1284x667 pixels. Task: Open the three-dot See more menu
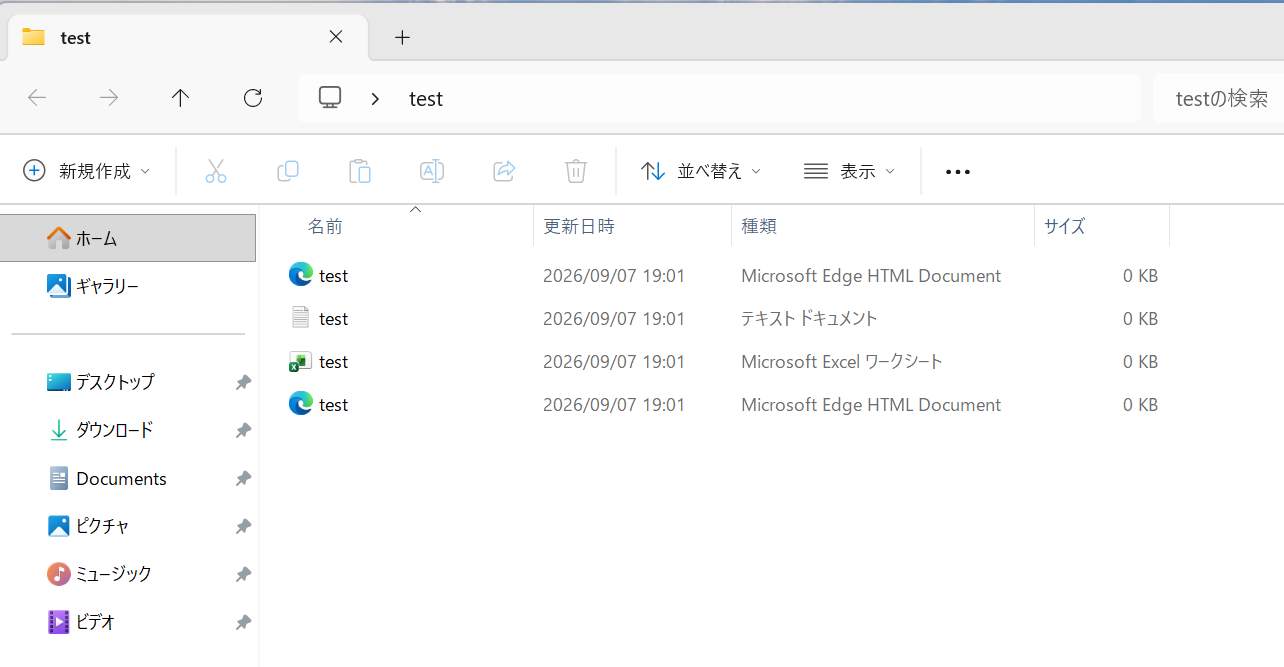pyautogui.click(x=958, y=172)
